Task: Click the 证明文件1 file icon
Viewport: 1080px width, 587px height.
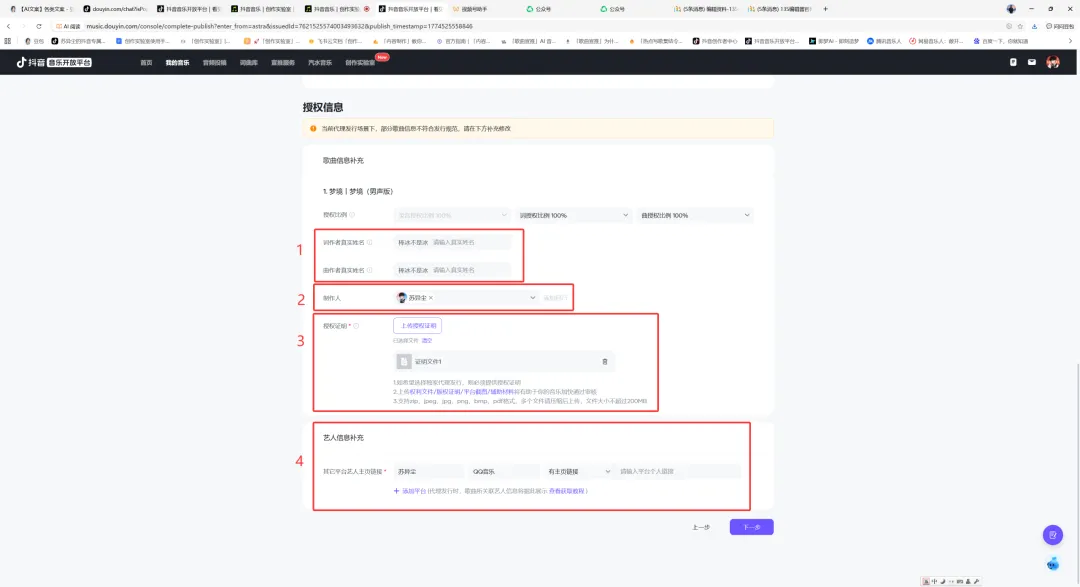Action: (404, 361)
